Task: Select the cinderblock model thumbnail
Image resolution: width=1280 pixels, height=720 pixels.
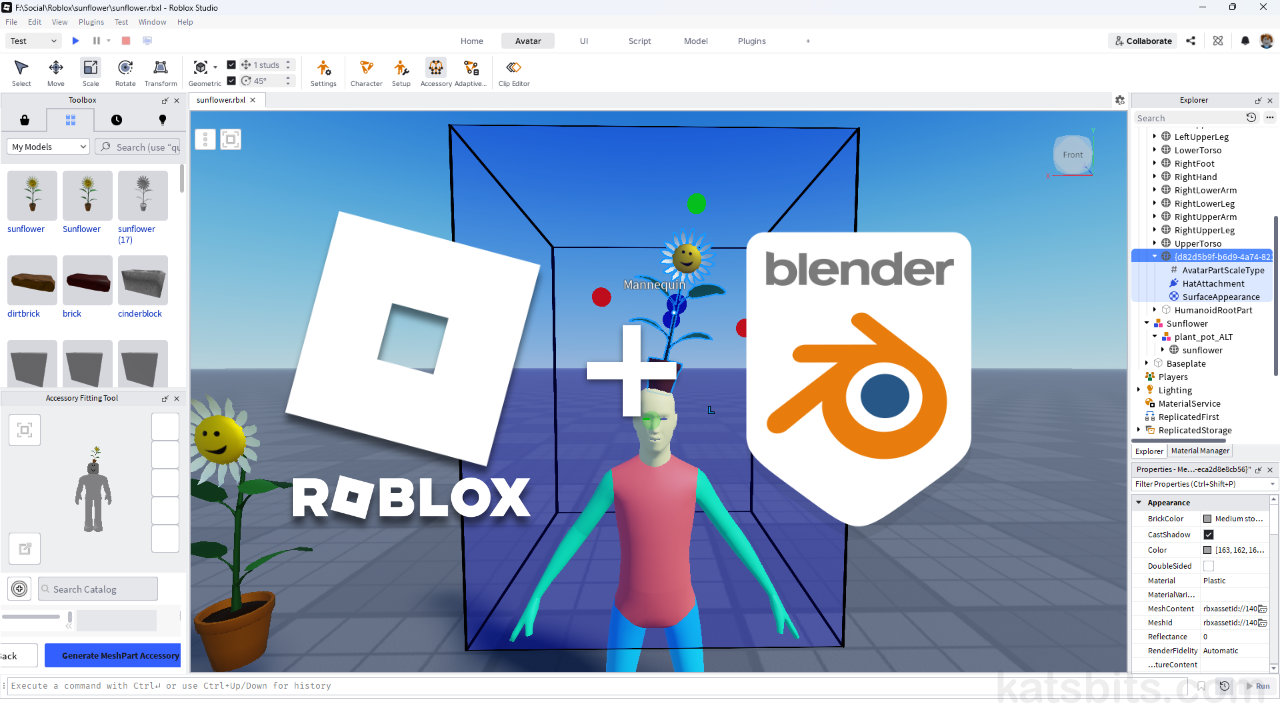Action: pyautogui.click(x=143, y=280)
